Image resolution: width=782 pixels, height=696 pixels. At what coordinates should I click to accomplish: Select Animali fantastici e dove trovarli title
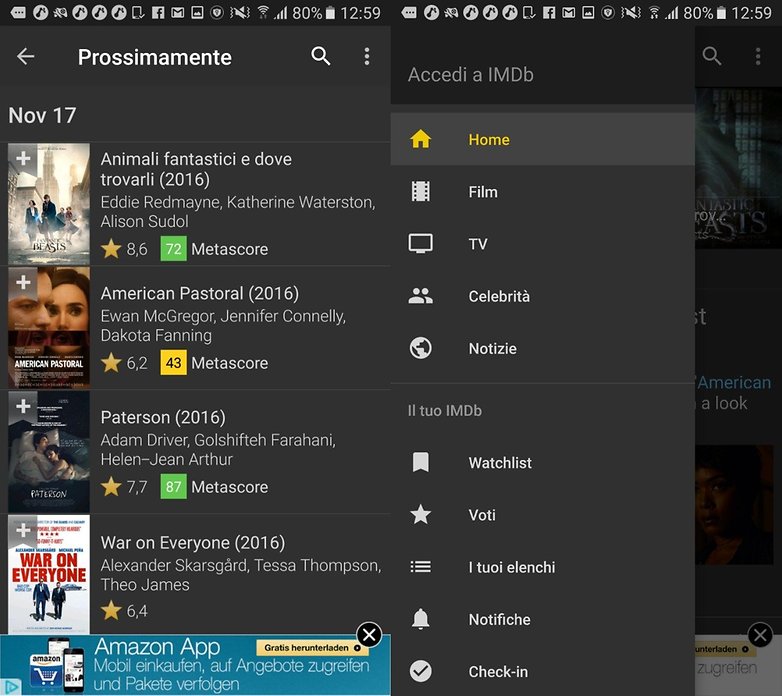pyautogui.click(x=196, y=169)
